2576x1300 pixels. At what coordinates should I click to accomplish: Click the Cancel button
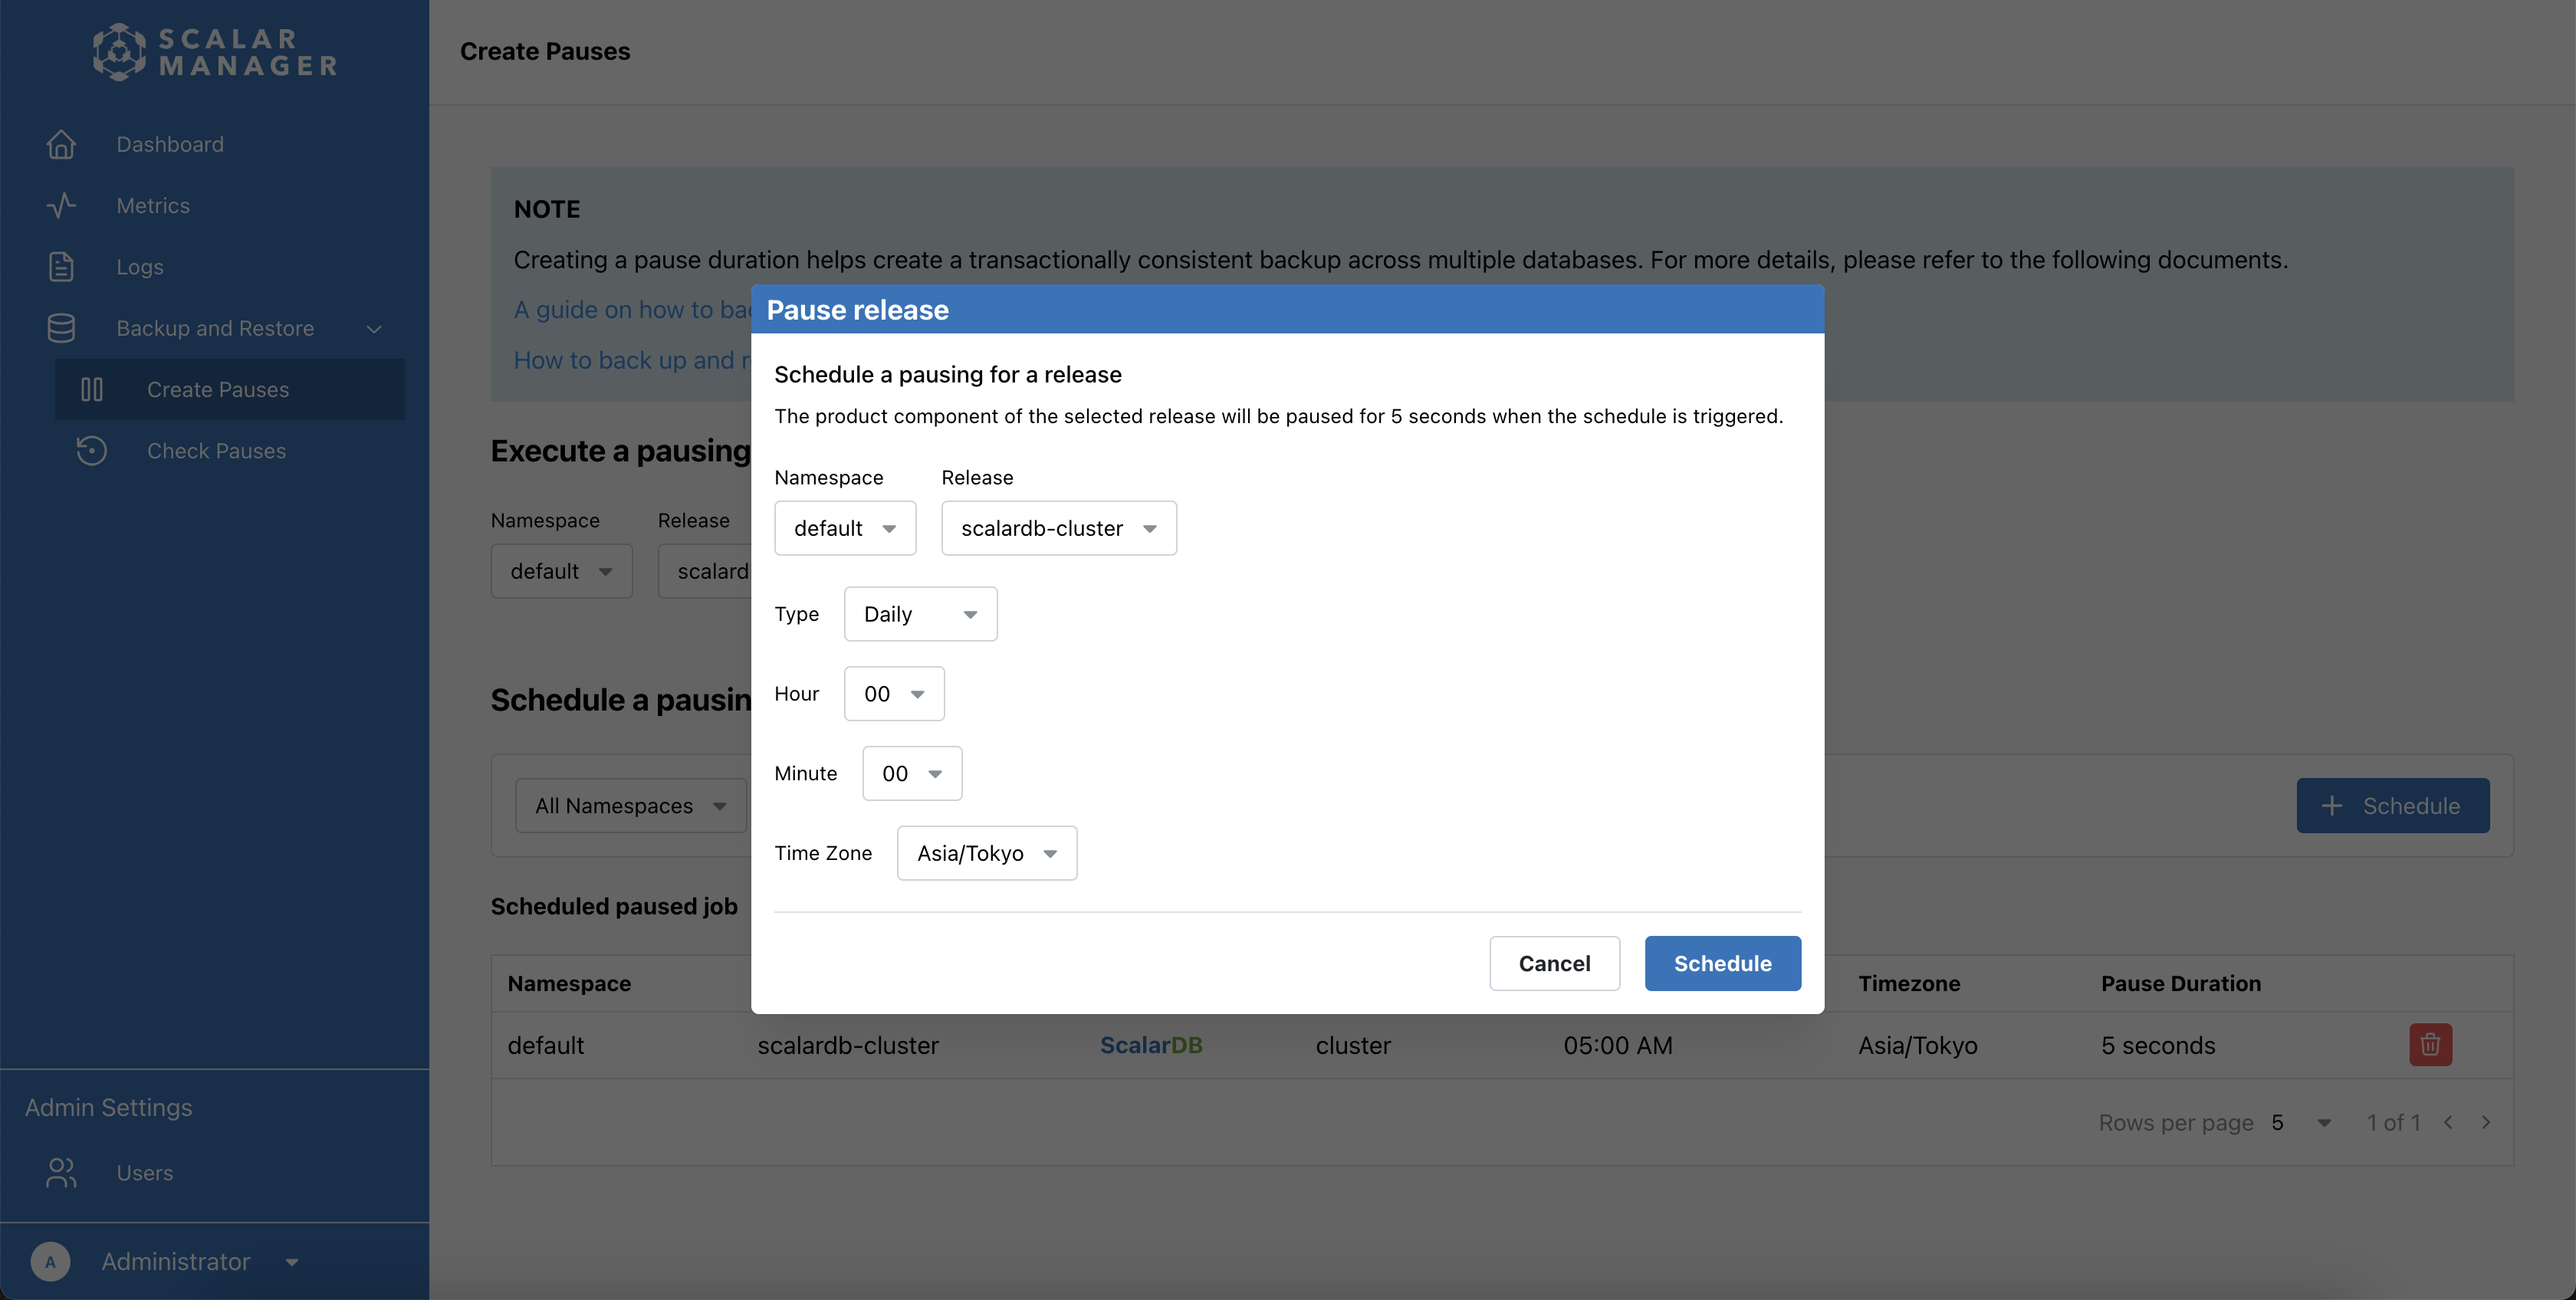pos(1554,963)
